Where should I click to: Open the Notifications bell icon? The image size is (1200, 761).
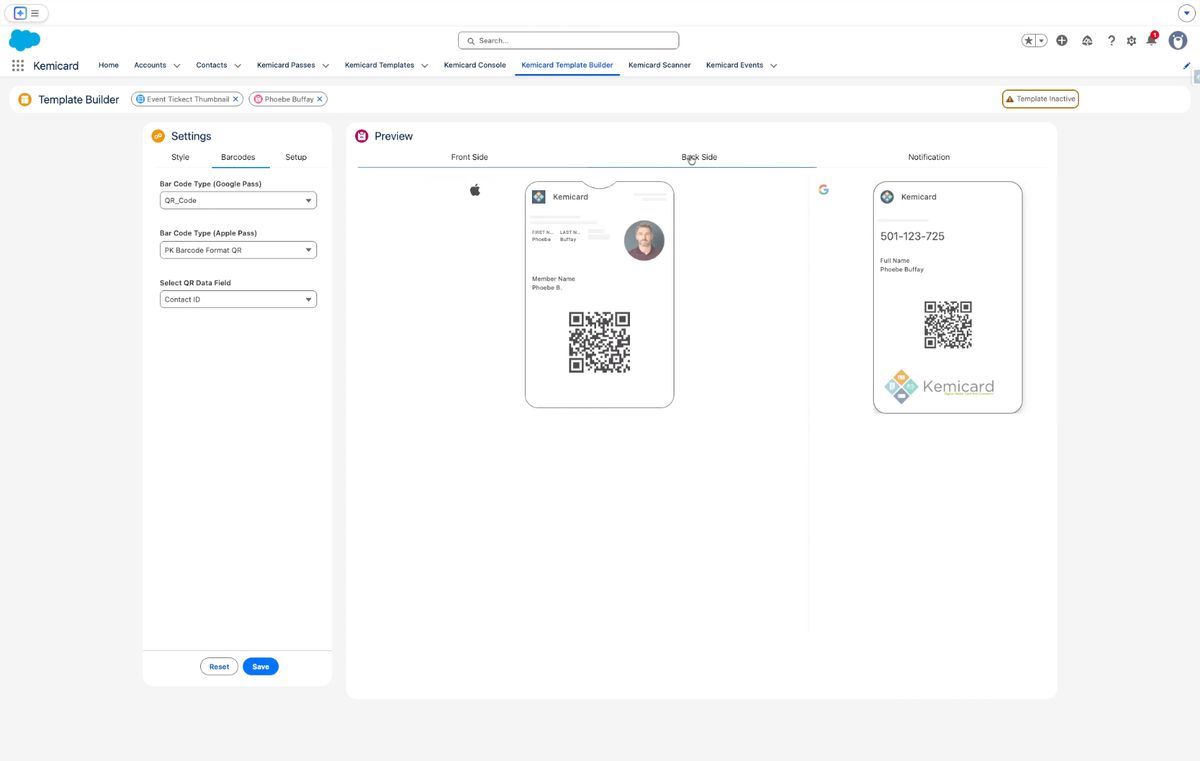tap(1152, 40)
